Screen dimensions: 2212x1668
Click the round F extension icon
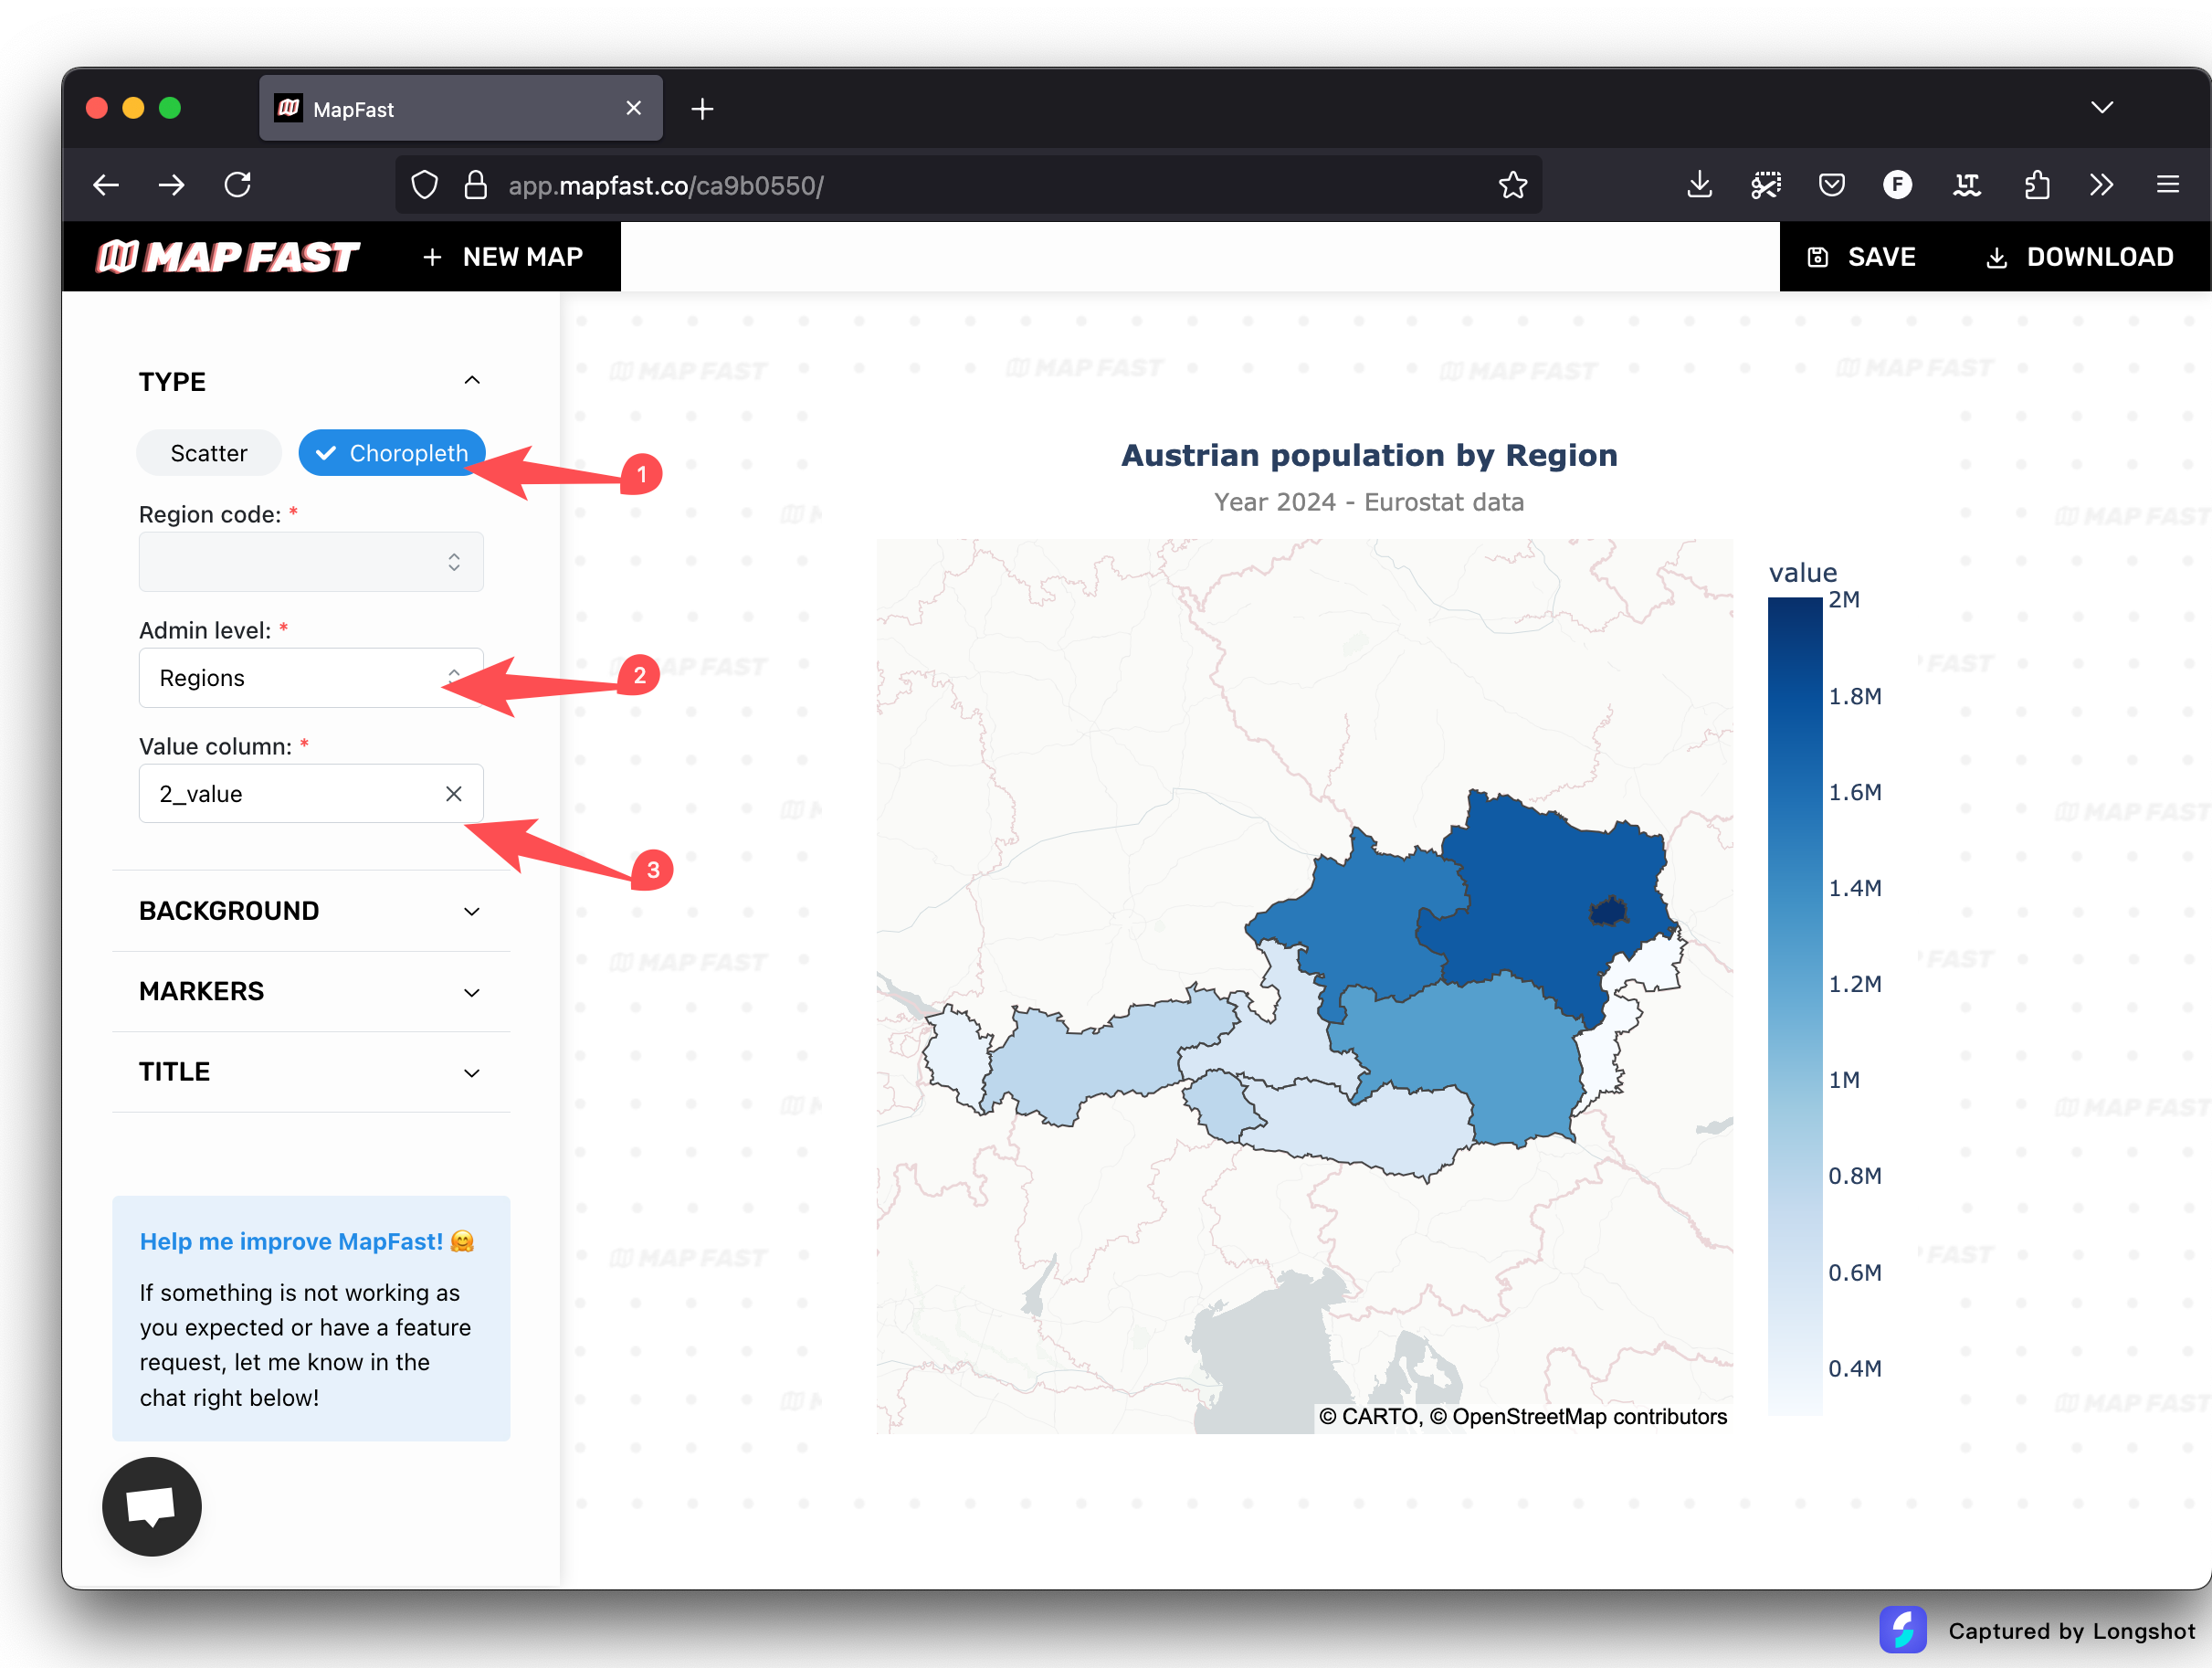(x=1898, y=185)
